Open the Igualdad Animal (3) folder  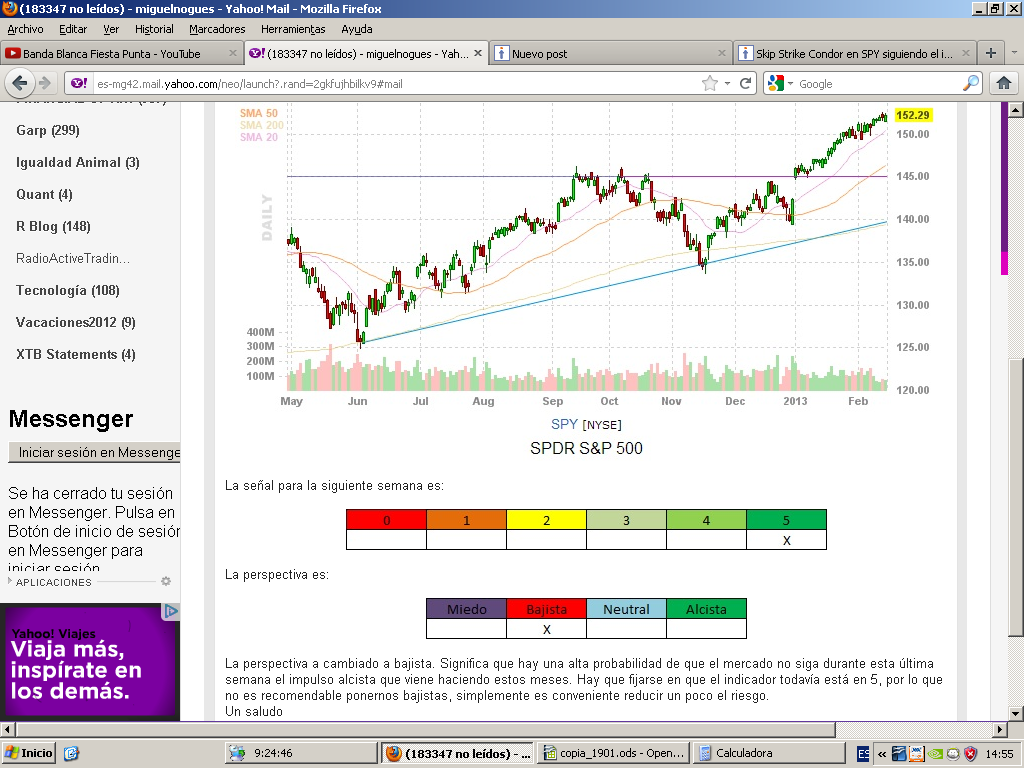pyautogui.click(x=78, y=162)
